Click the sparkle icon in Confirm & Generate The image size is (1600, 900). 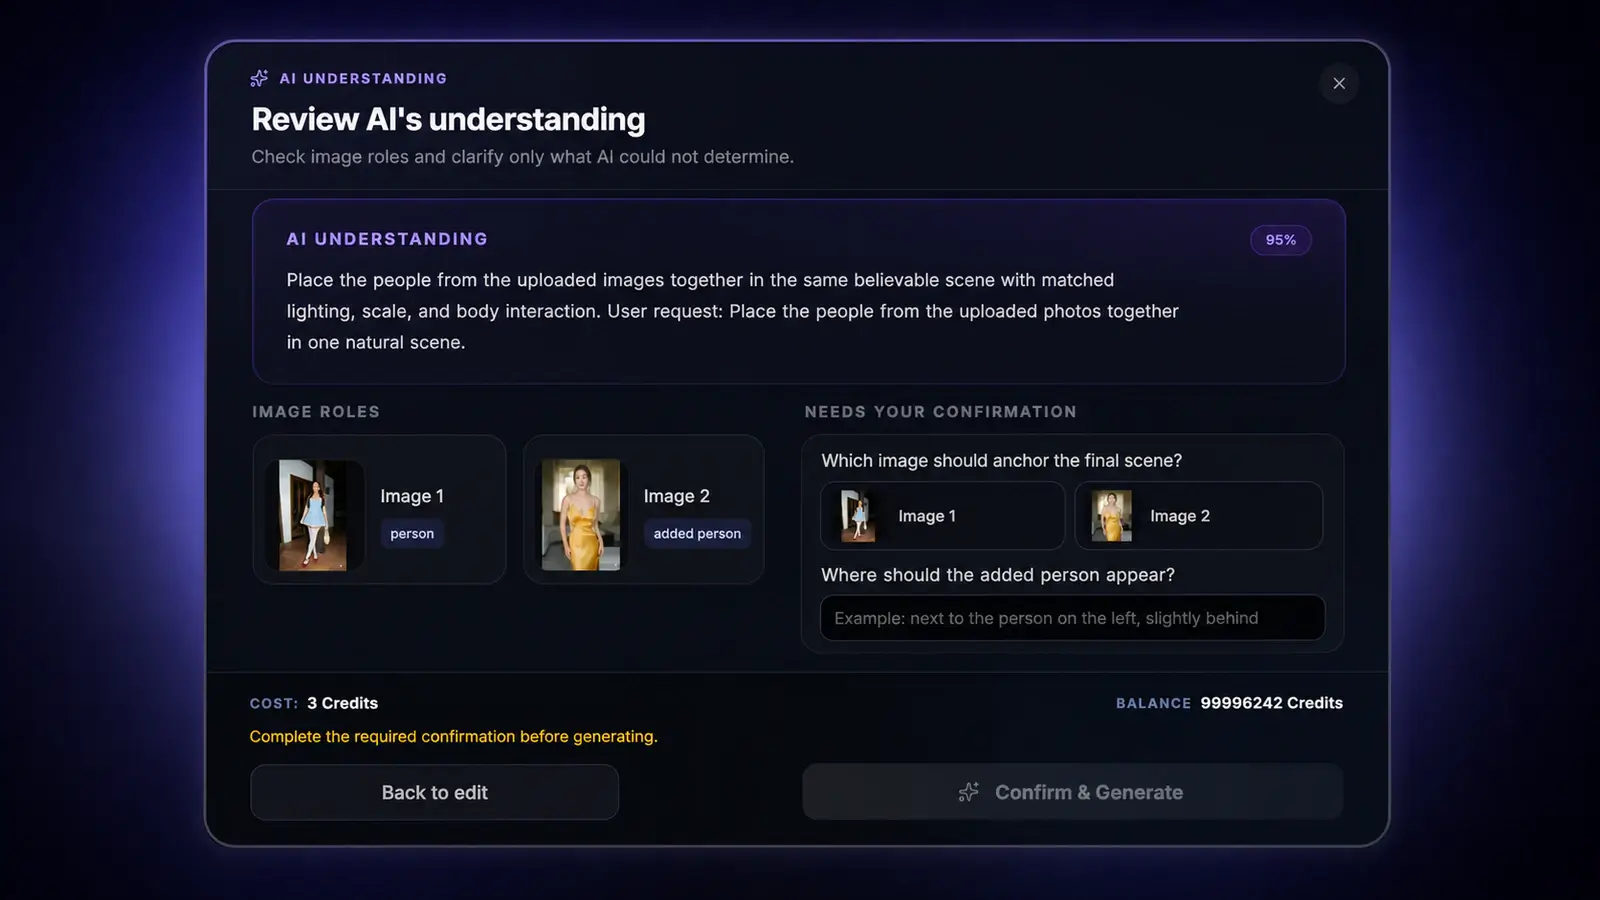tap(968, 792)
